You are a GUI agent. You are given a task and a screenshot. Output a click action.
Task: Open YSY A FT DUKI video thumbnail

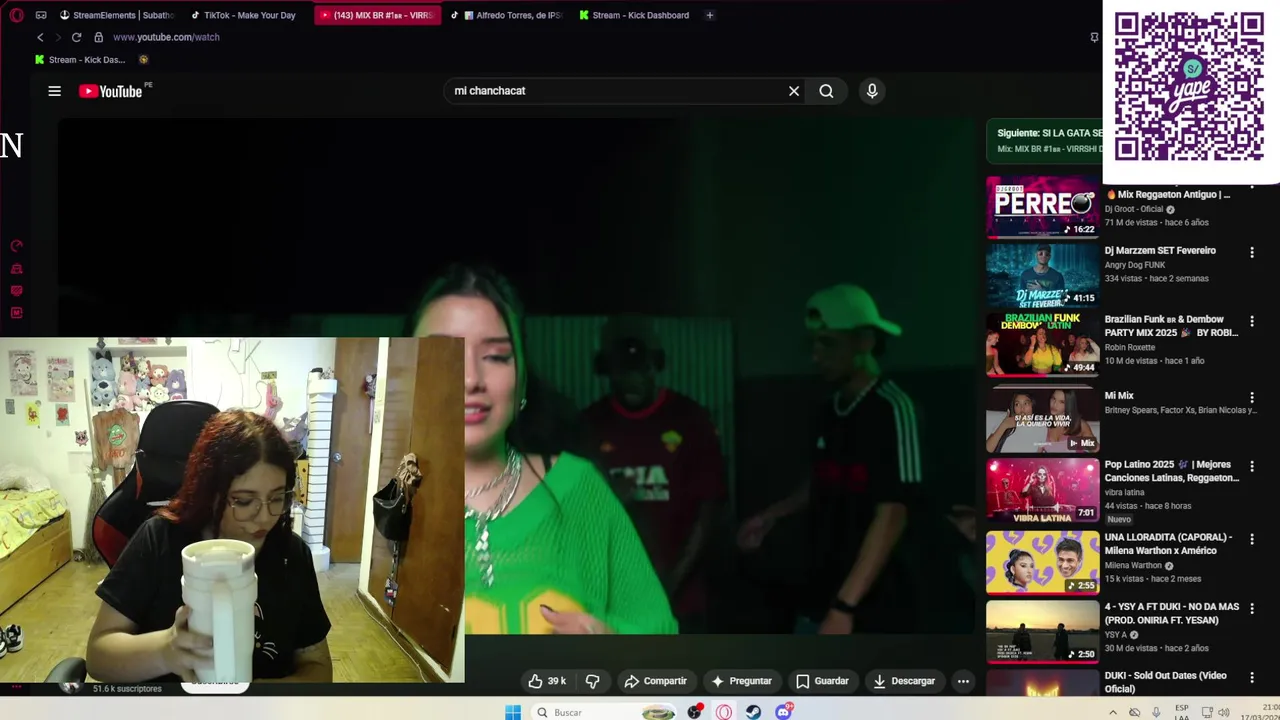[x=1042, y=632]
